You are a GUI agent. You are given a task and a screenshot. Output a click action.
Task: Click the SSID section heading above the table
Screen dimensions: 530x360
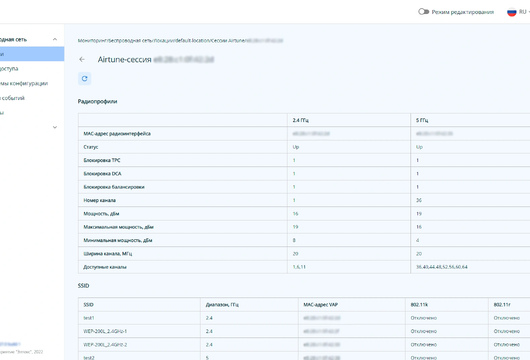pyautogui.click(x=83, y=286)
